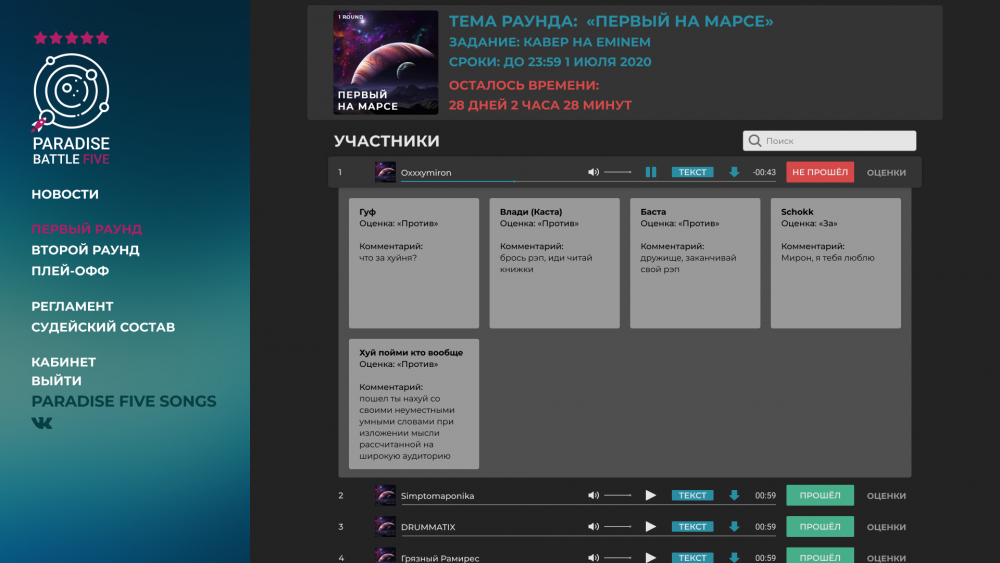Download the DRUMMATIX track
This screenshot has width=1000, height=563.
click(734, 527)
